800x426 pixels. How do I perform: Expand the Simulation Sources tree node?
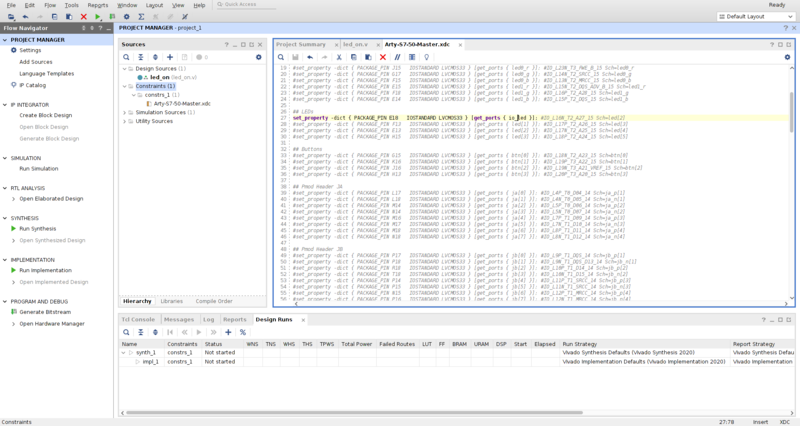124,112
